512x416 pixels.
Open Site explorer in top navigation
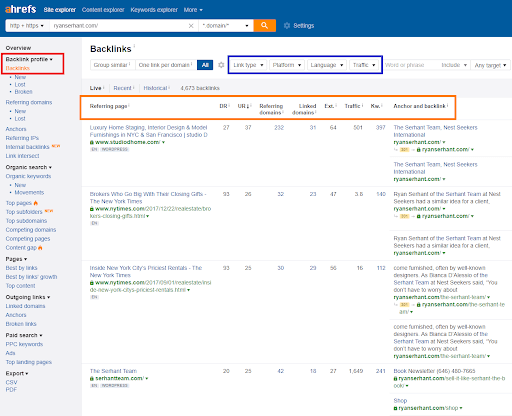(60, 10)
